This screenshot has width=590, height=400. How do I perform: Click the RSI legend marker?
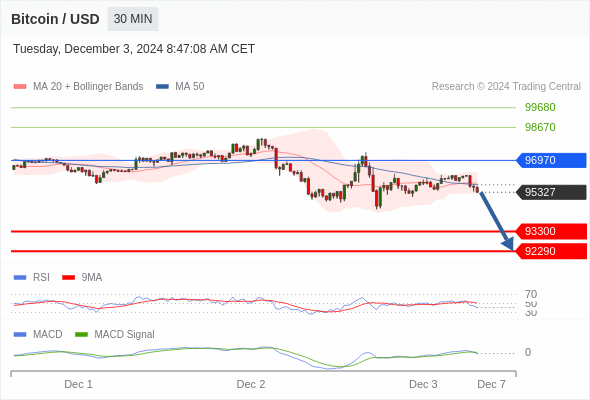(x=20, y=277)
